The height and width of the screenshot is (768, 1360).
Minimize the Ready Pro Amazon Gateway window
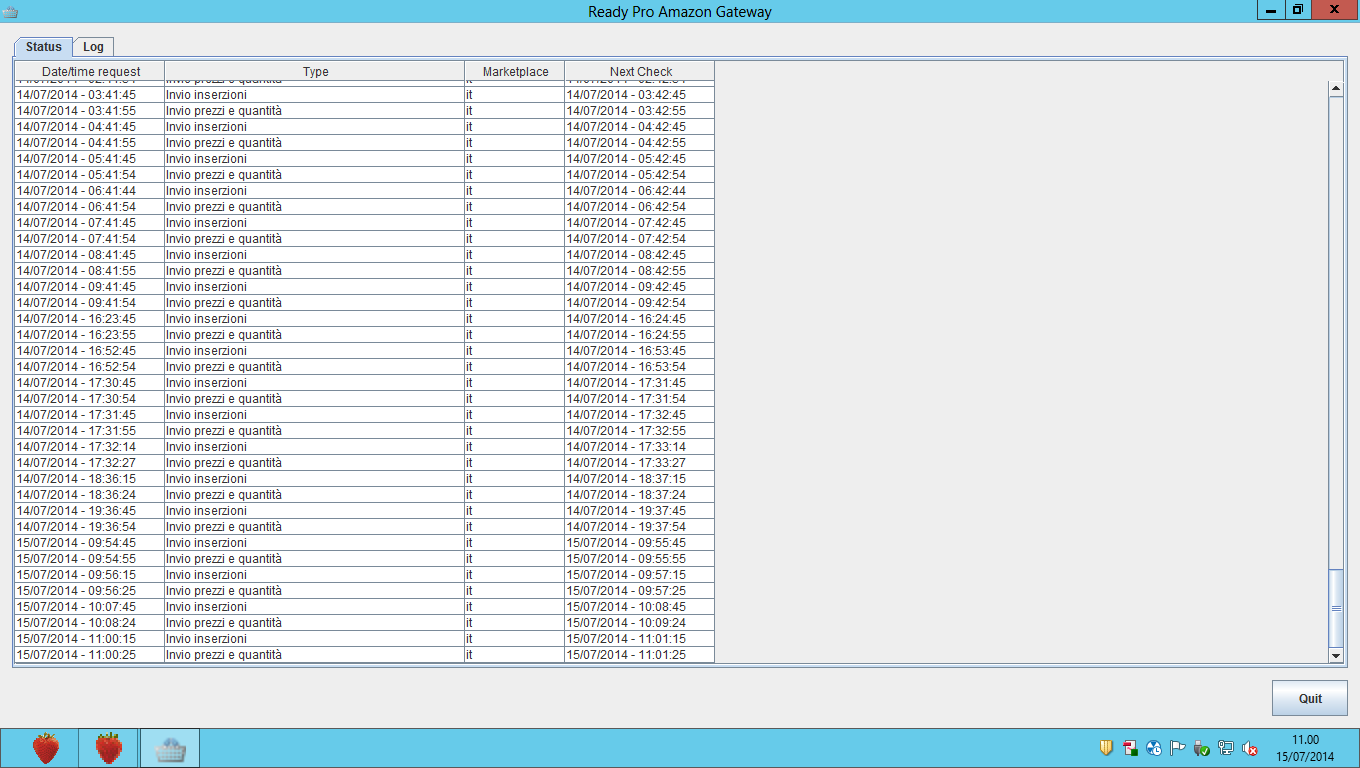[1270, 9]
